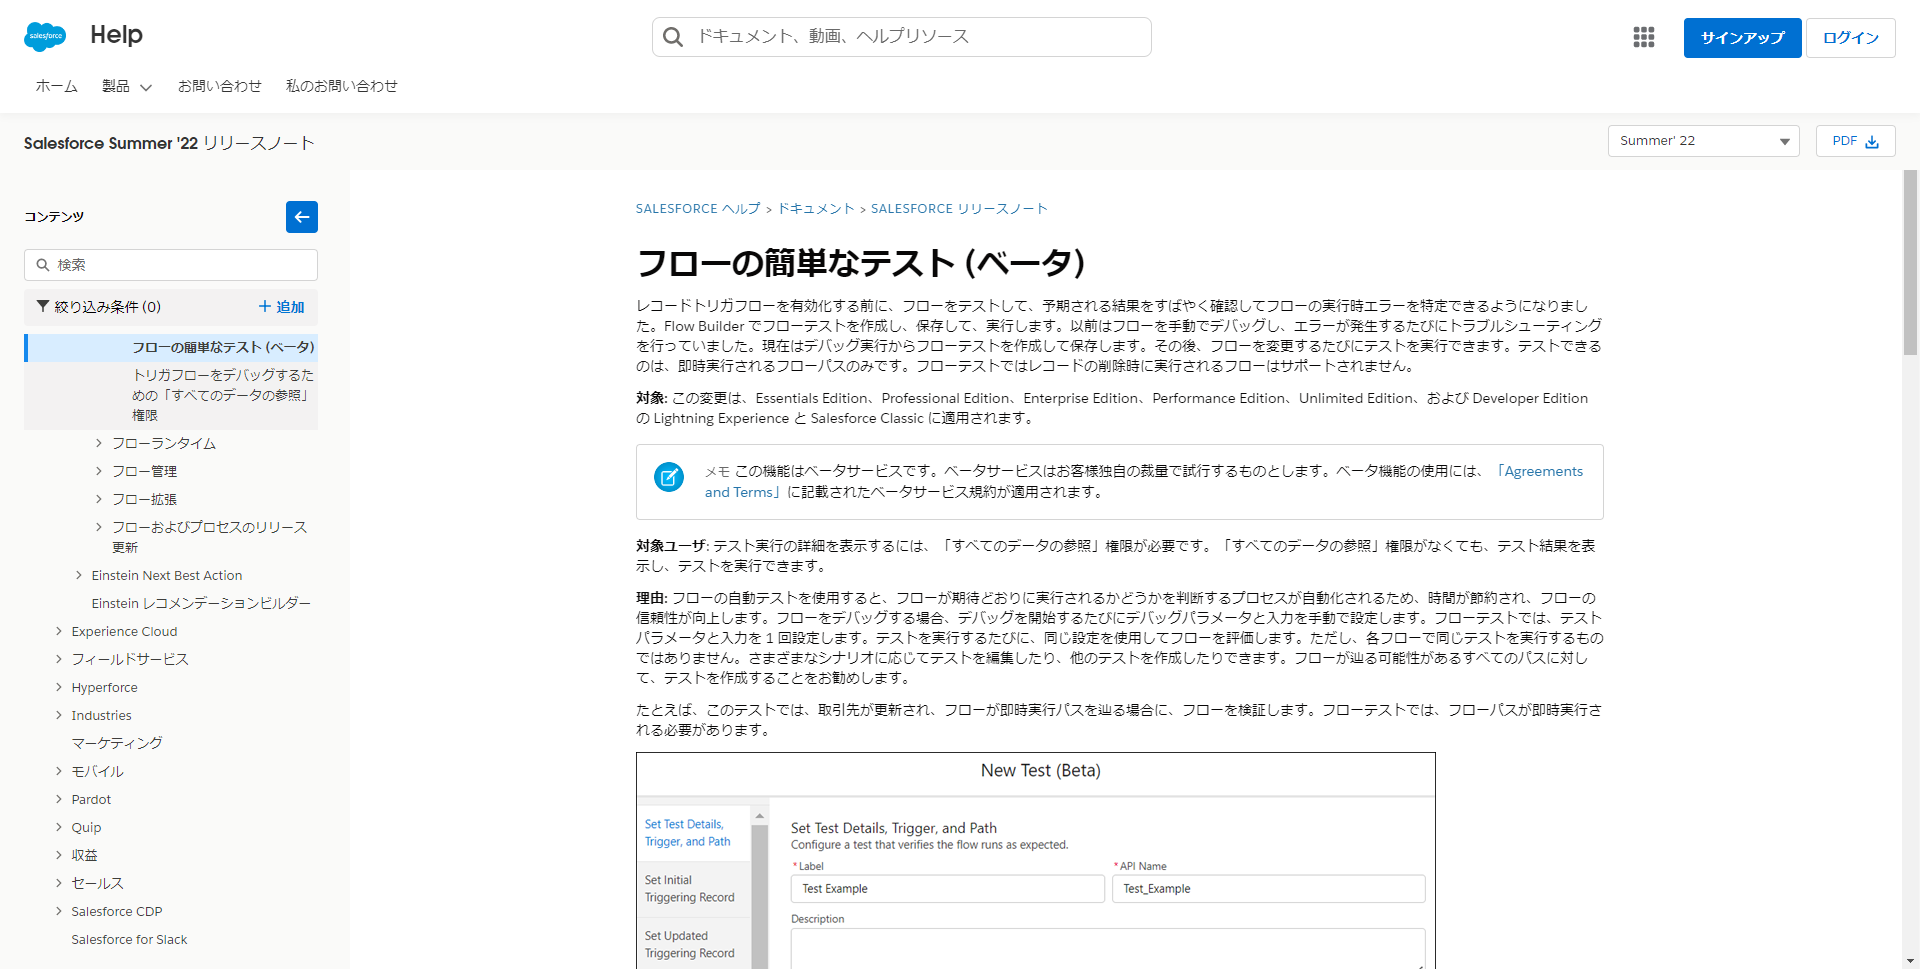
Task: Open the 製品 dropdown menu
Action: coord(127,86)
